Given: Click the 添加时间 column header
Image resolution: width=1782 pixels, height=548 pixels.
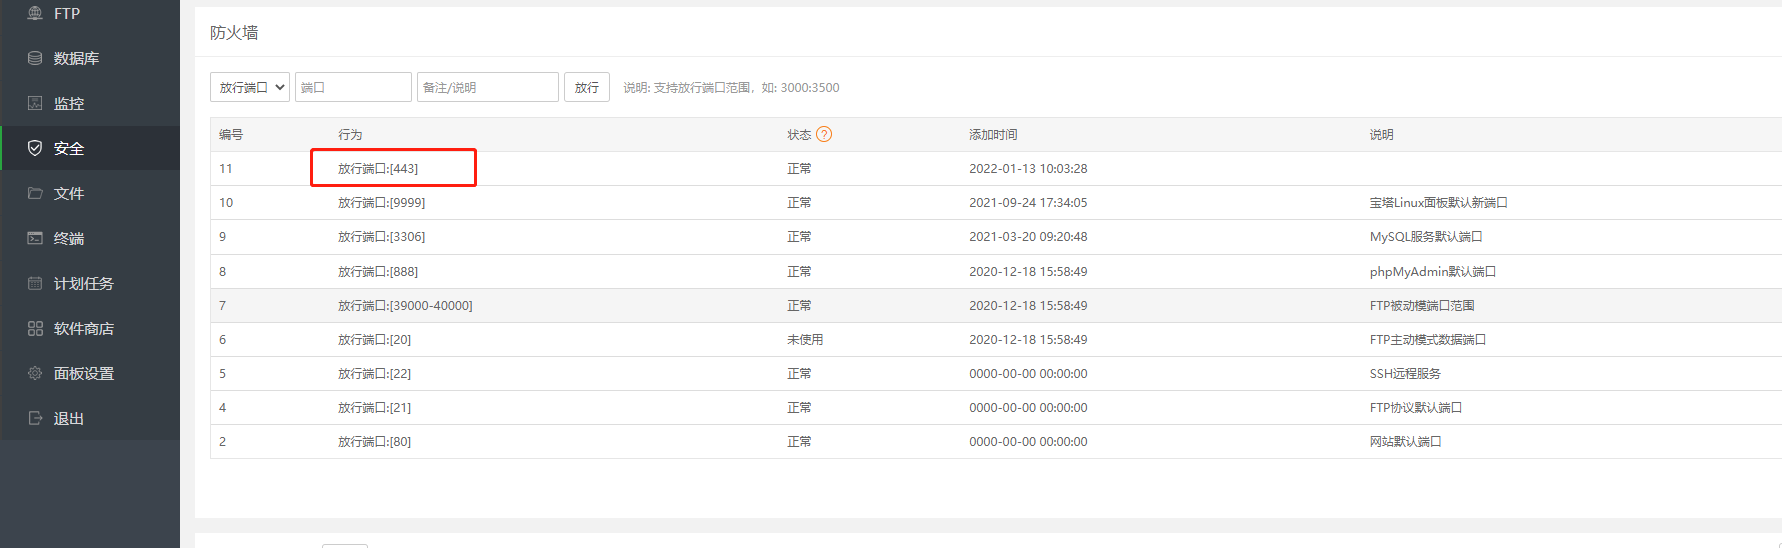Looking at the screenshot, I should 993,134.
